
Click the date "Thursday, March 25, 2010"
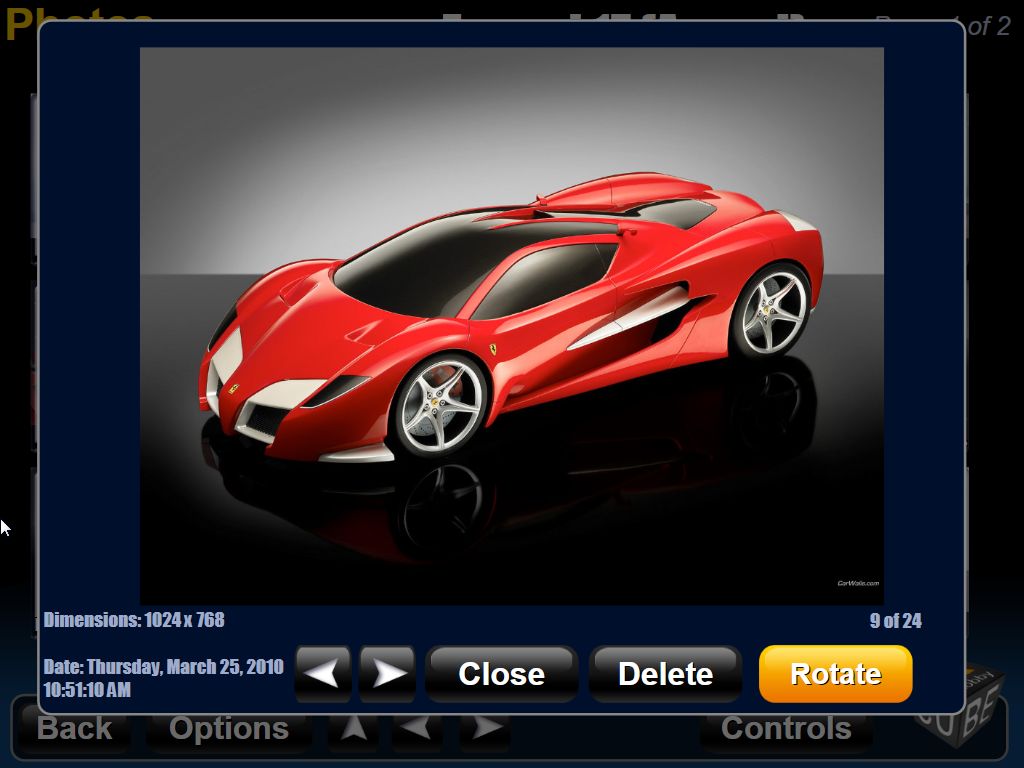click(x=185, y=667)
